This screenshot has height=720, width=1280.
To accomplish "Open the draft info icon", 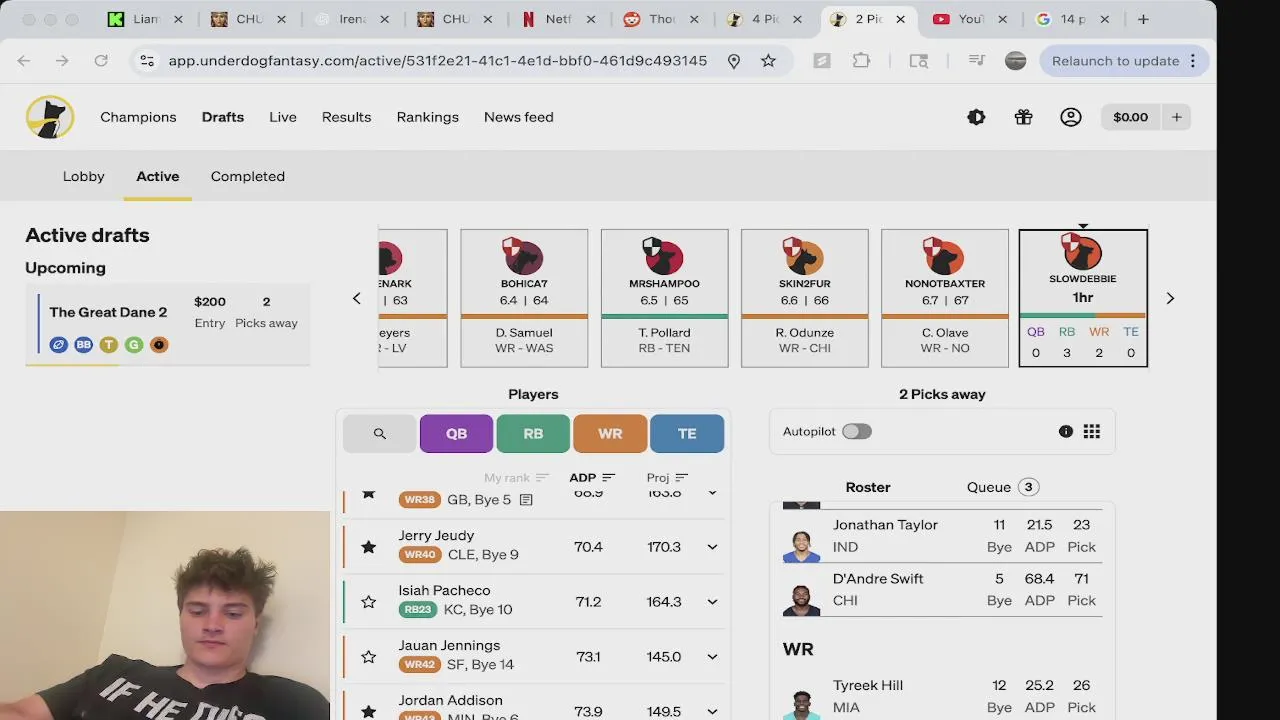I will [x=1066, y=431].
